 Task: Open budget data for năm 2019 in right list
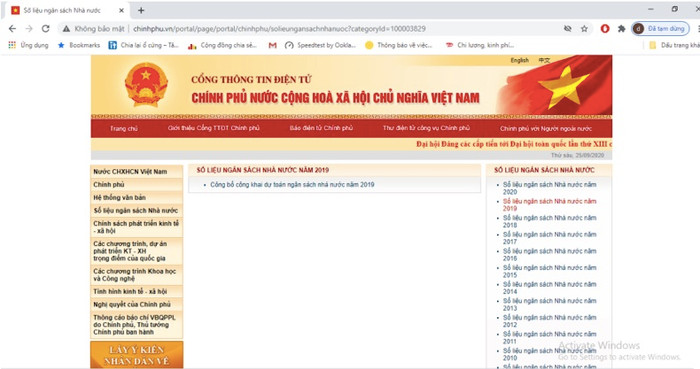[x=550, y=205]
